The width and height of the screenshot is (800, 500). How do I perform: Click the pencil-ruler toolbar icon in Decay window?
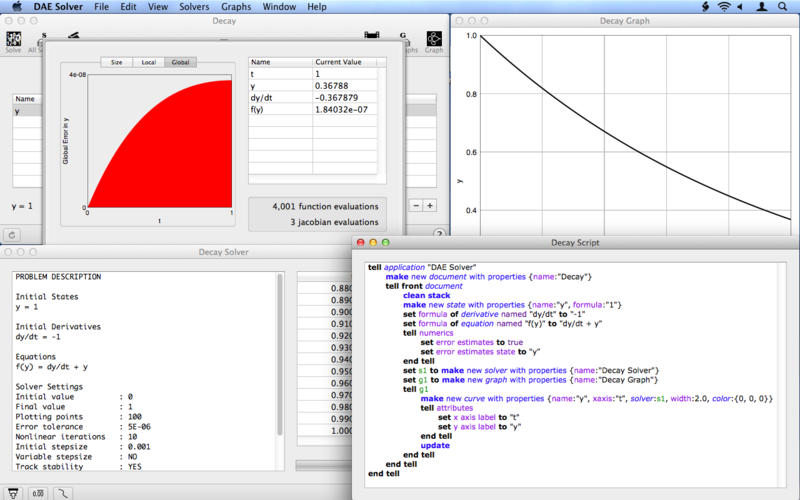coord(74,35)
